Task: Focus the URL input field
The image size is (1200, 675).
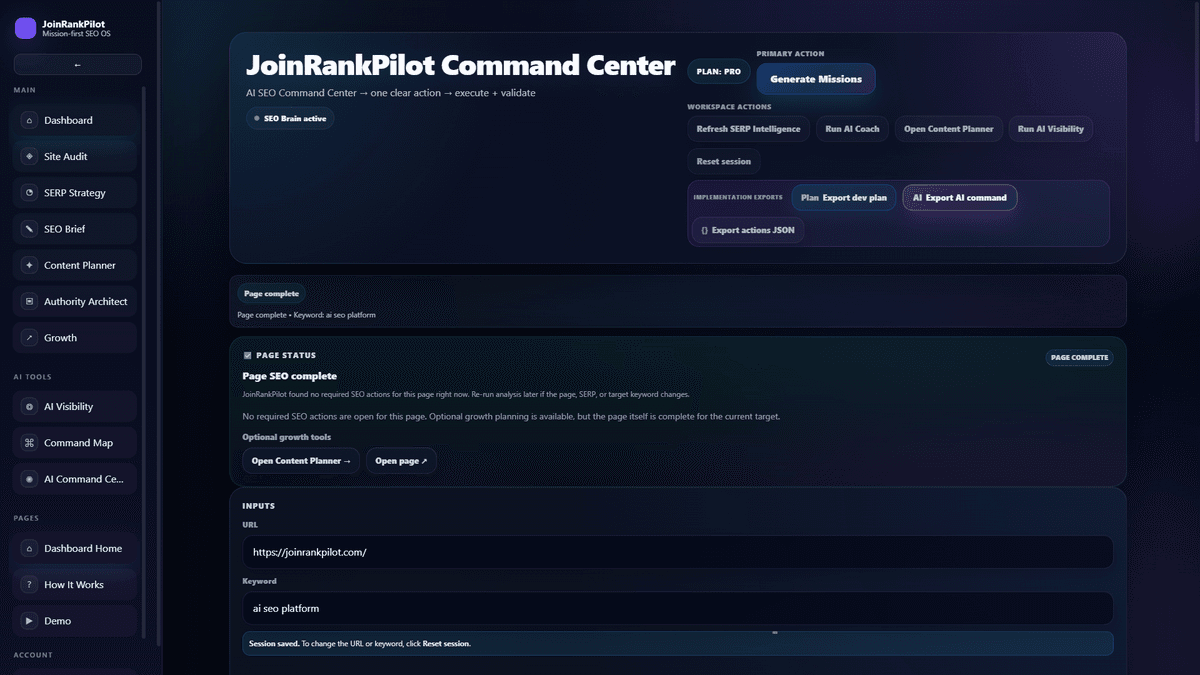Action: point(677,552)
